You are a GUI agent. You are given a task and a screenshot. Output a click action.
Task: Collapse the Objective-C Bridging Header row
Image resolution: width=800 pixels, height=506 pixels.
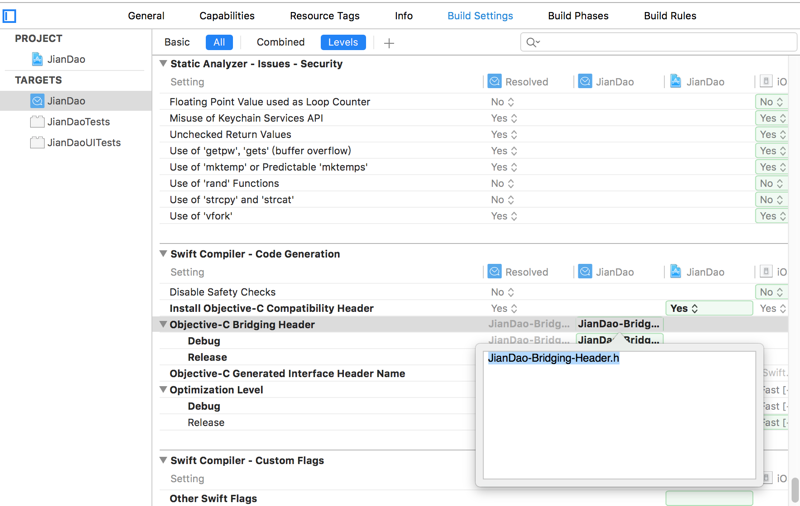click(x=163, y=325)
